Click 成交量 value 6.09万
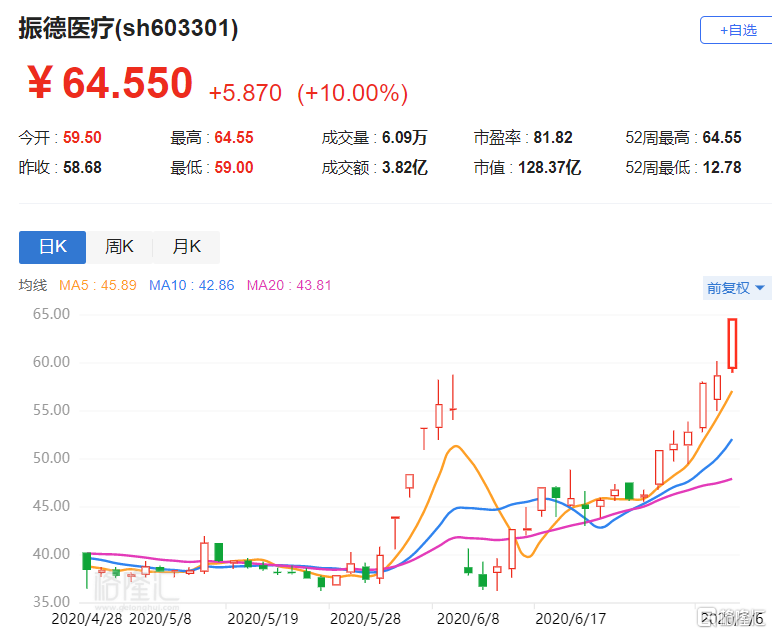772x634 pixels. 405,137
